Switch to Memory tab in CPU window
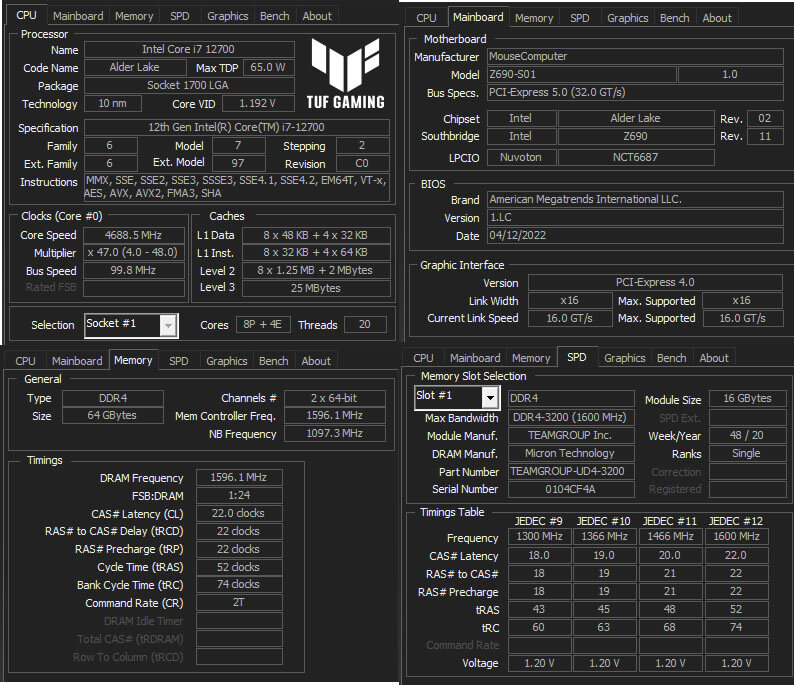794x685 pixels. [134, 16]
